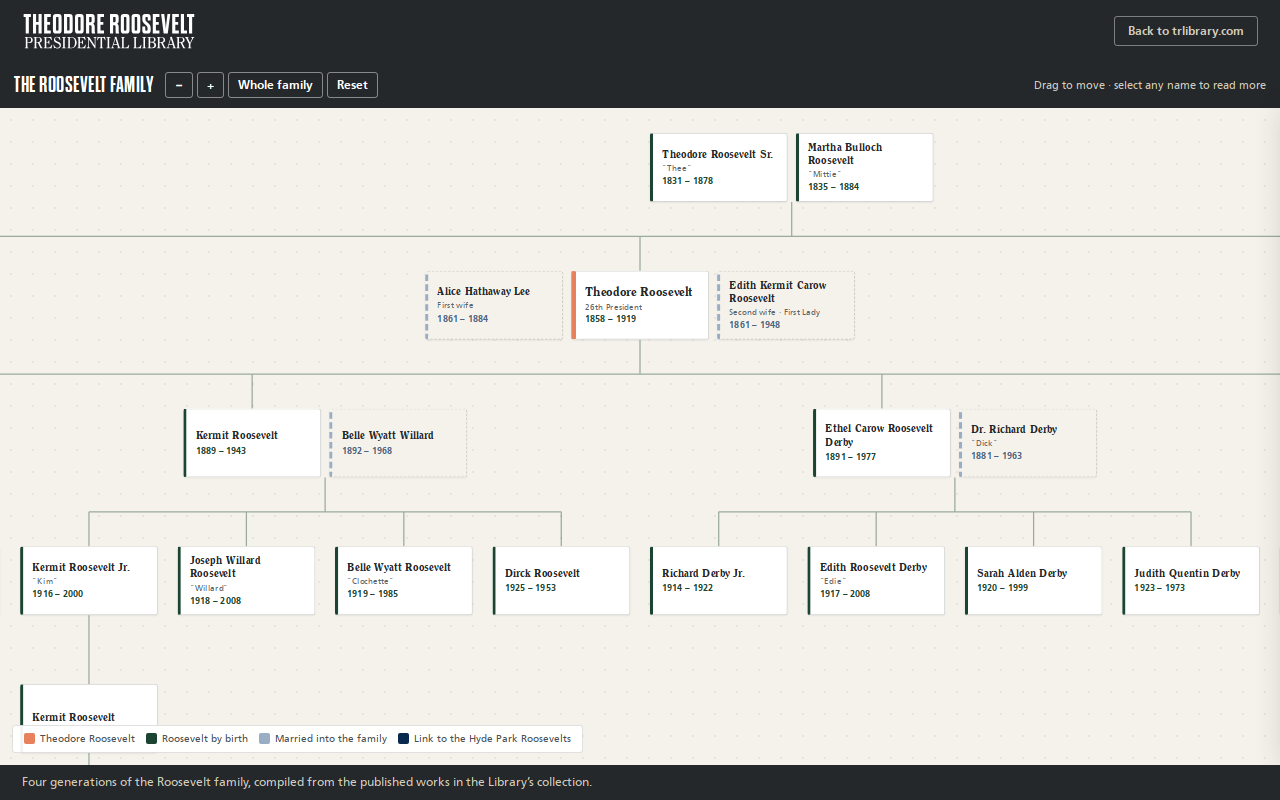1280x800 pixels.
Task: Show the Whole family view
Action: tap(275, 85)
